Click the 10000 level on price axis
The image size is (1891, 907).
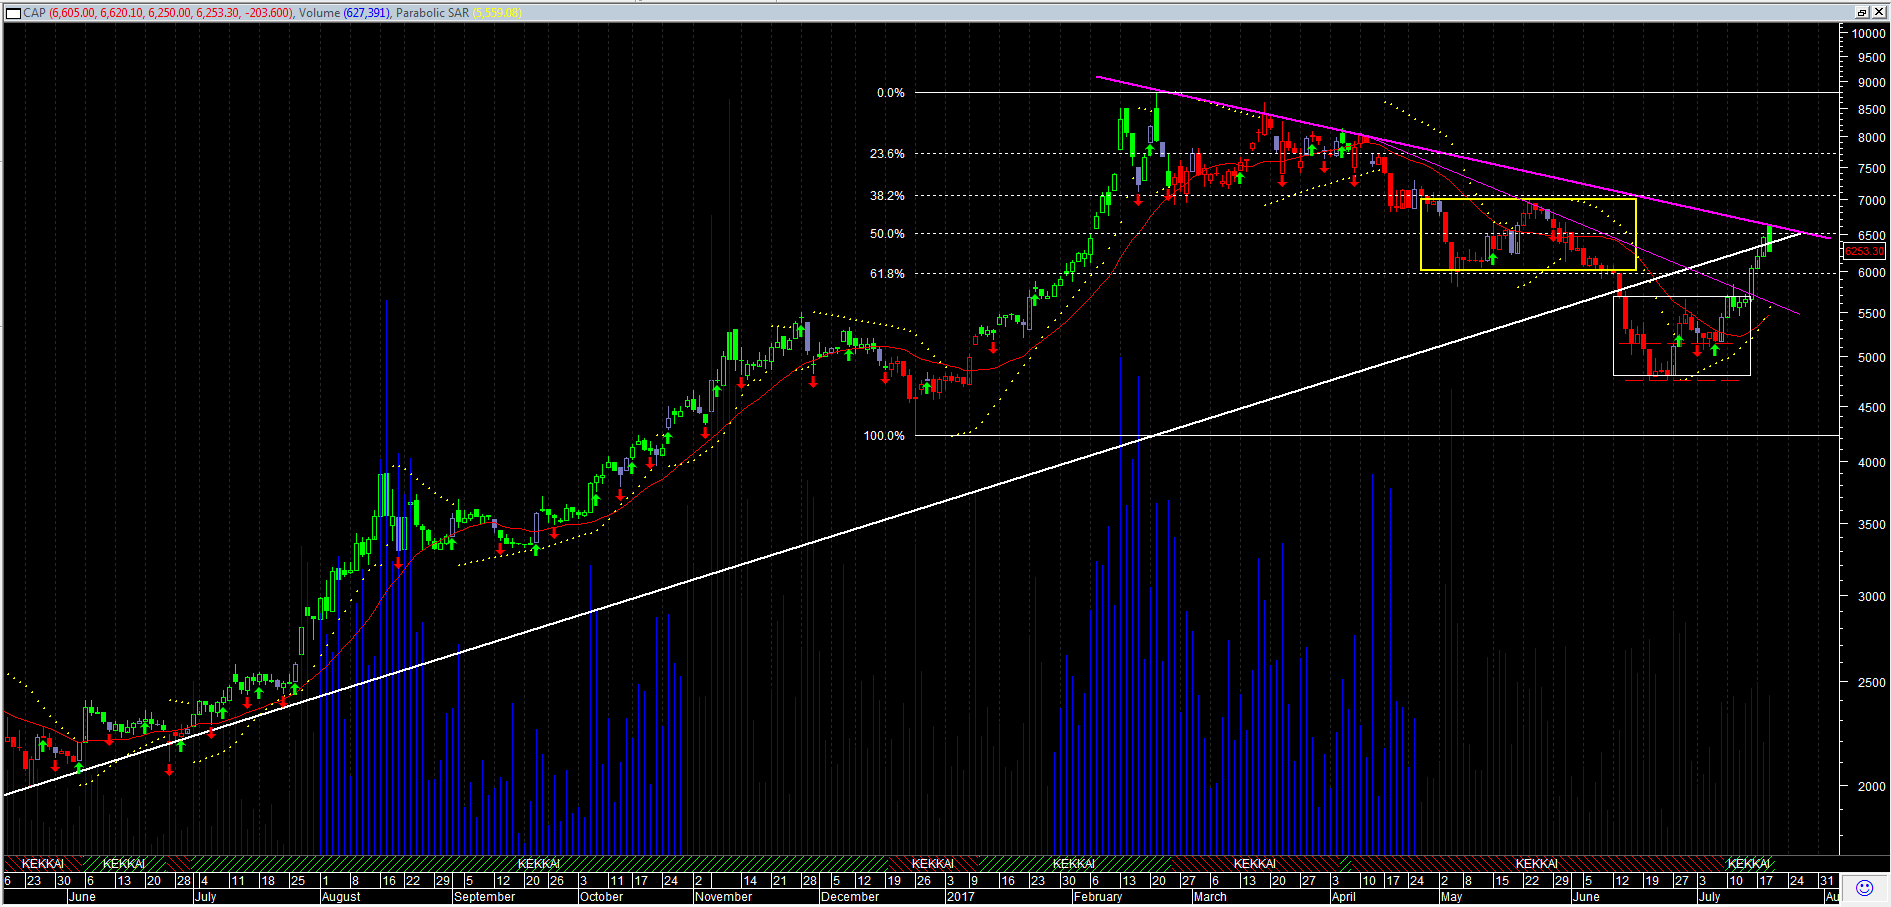(1868, 33)
